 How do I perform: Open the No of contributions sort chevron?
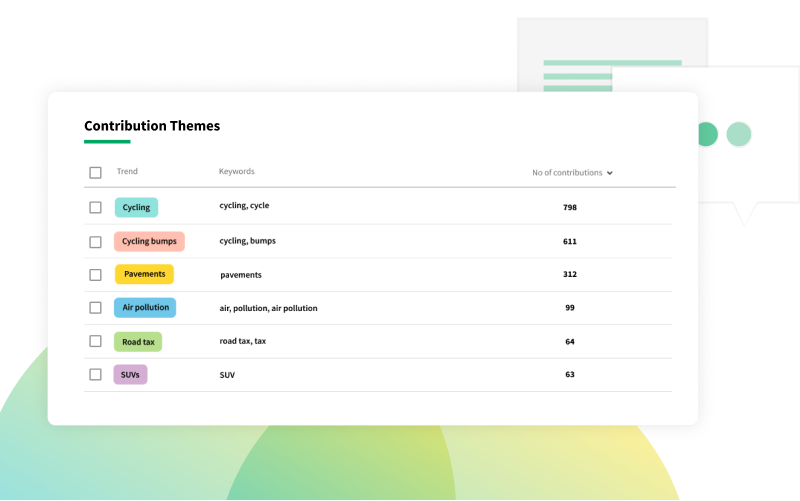click(610, 173)
